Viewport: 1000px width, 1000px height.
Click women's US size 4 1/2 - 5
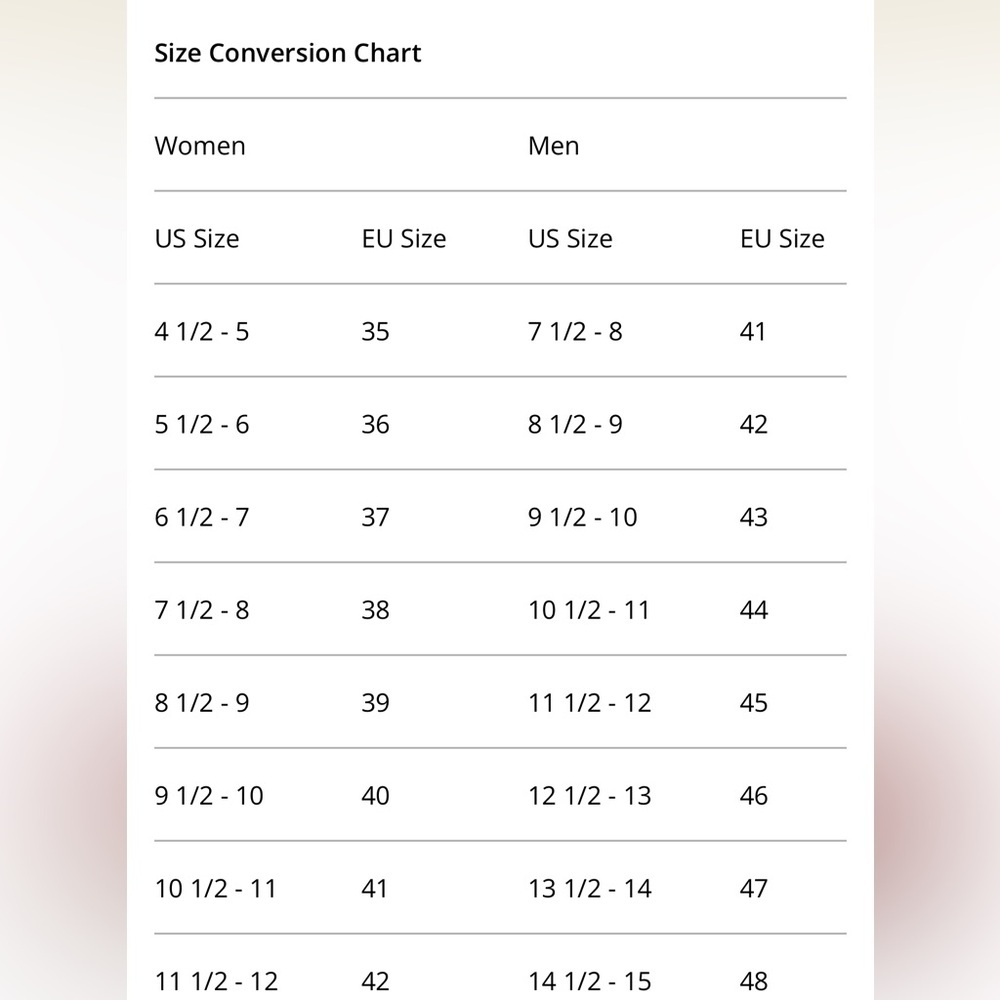(x=202, y=332)
